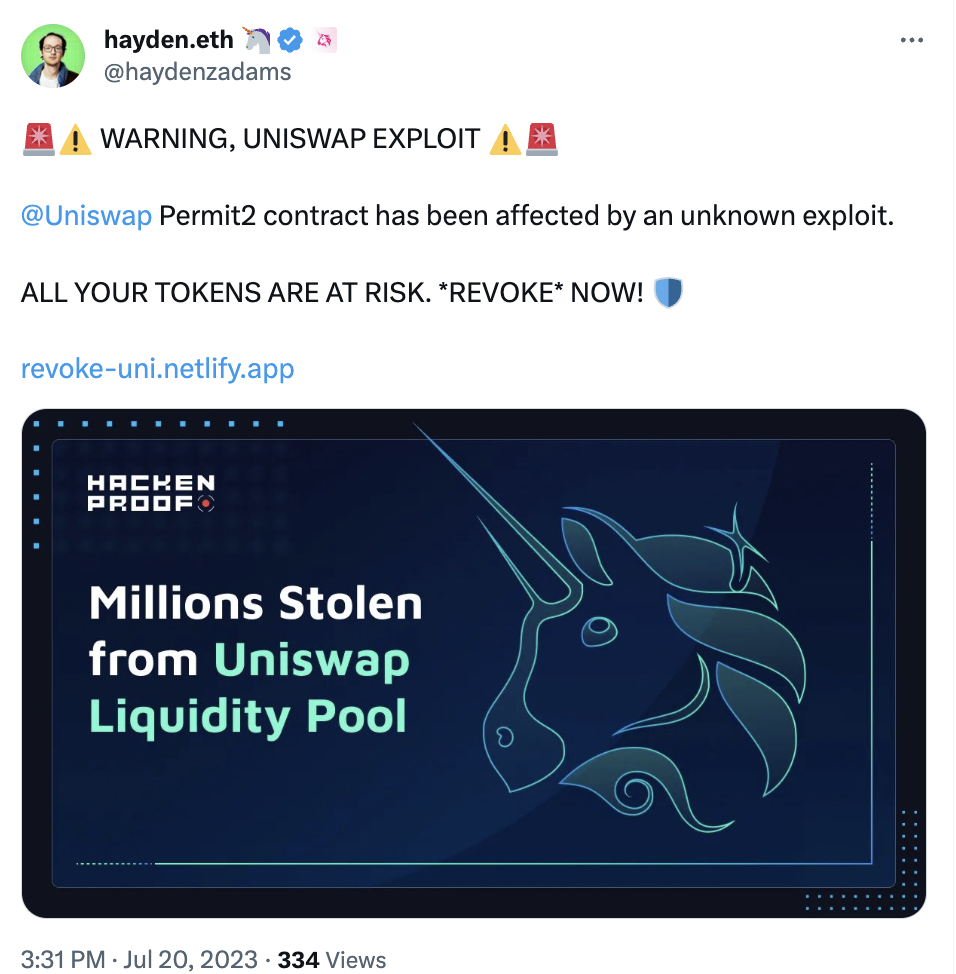The image size is (956, 974).
Task: Click the blue shield emoji after REVOKE NOW
Action: [x=667, y=292]
